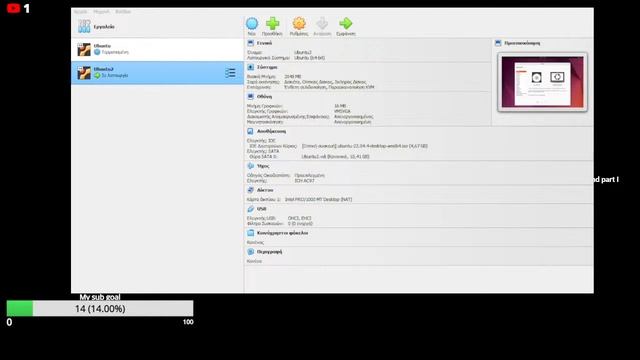Open the Ubuntu2 machine menu list icon
This screenshot has height=360, width=640.
230,73
